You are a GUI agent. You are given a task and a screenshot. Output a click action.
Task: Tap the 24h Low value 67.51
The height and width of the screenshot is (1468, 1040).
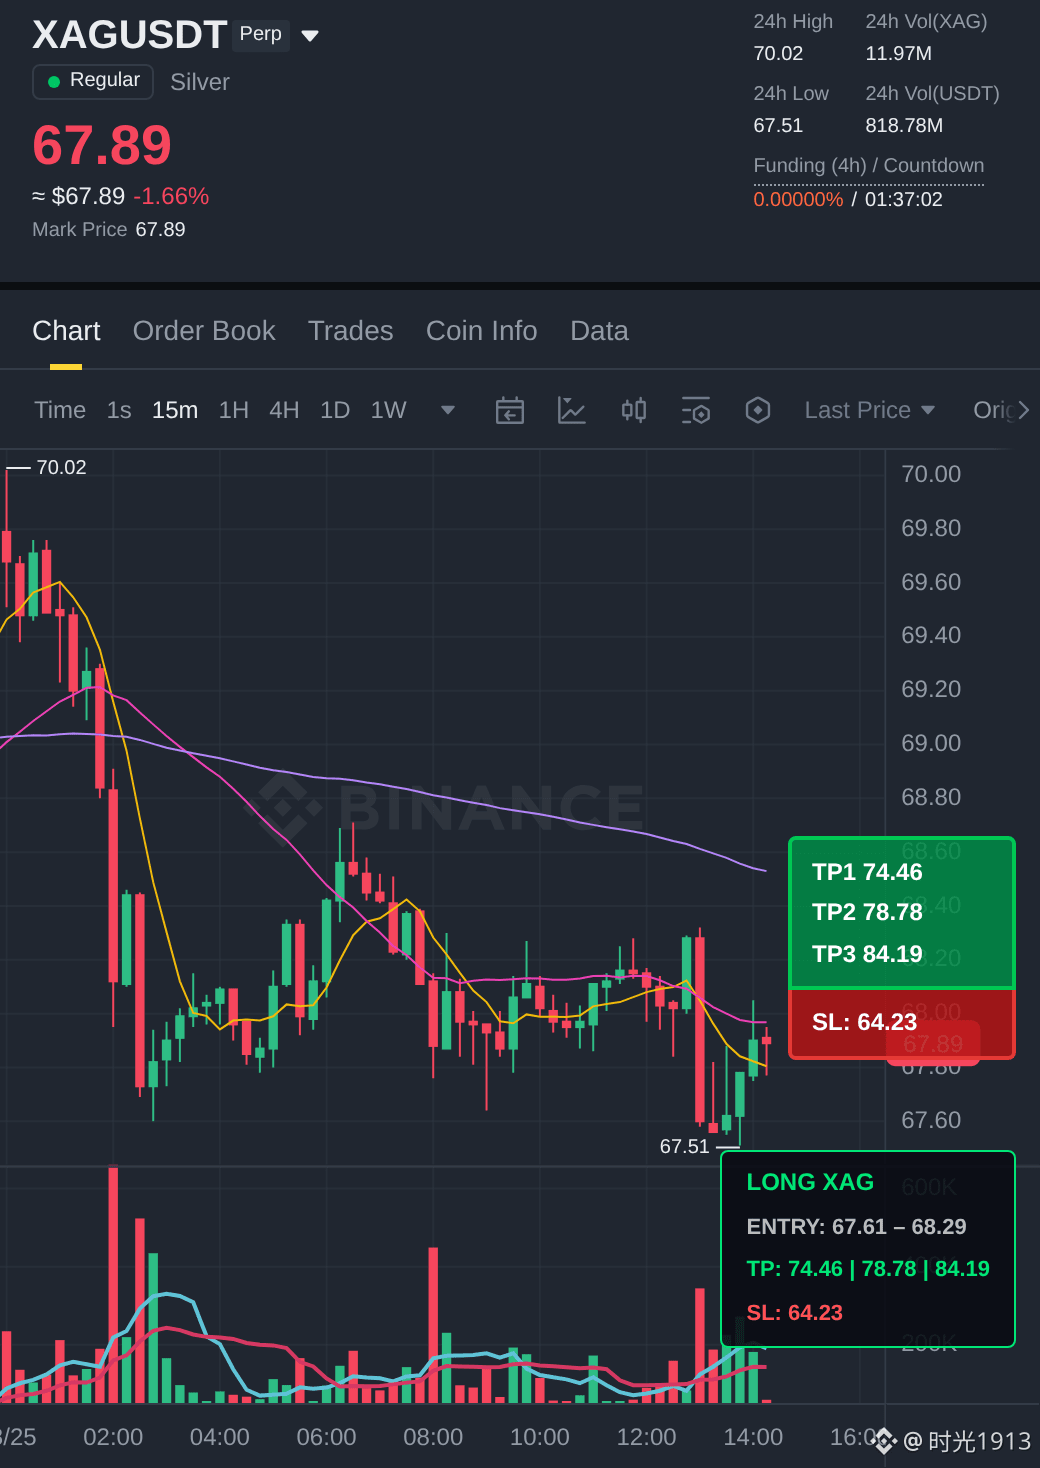point(778,125)
